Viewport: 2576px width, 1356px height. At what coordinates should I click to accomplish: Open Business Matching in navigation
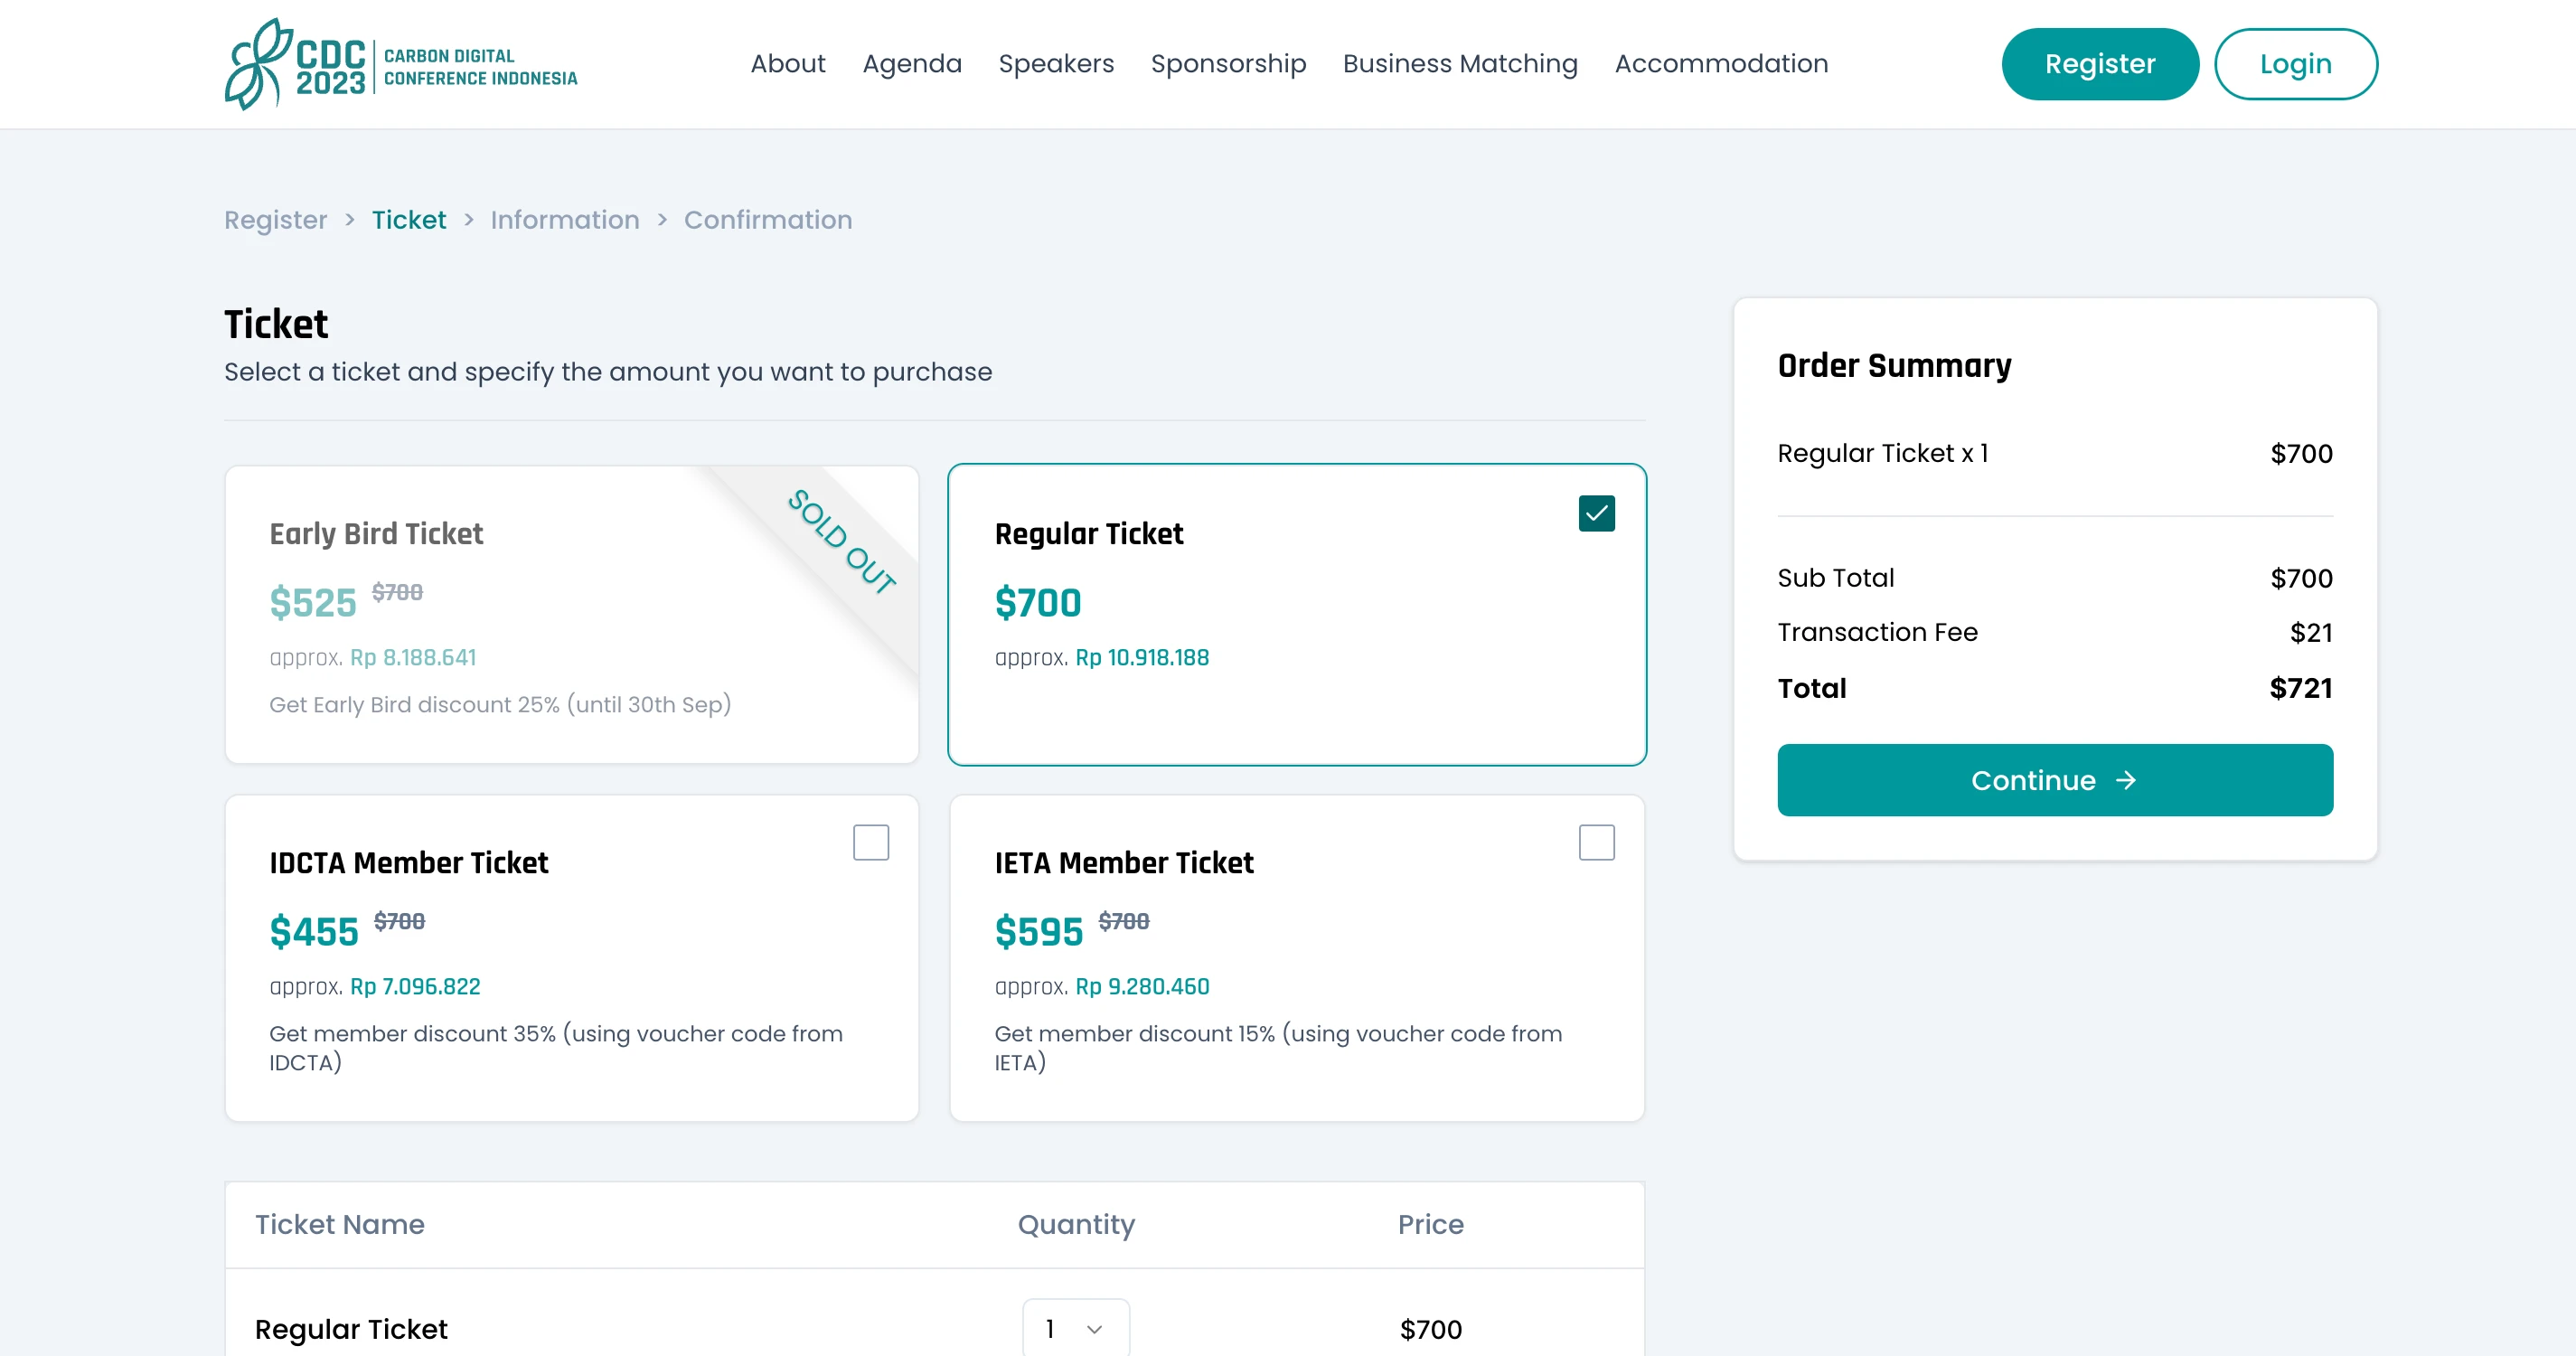[1459, 64]
